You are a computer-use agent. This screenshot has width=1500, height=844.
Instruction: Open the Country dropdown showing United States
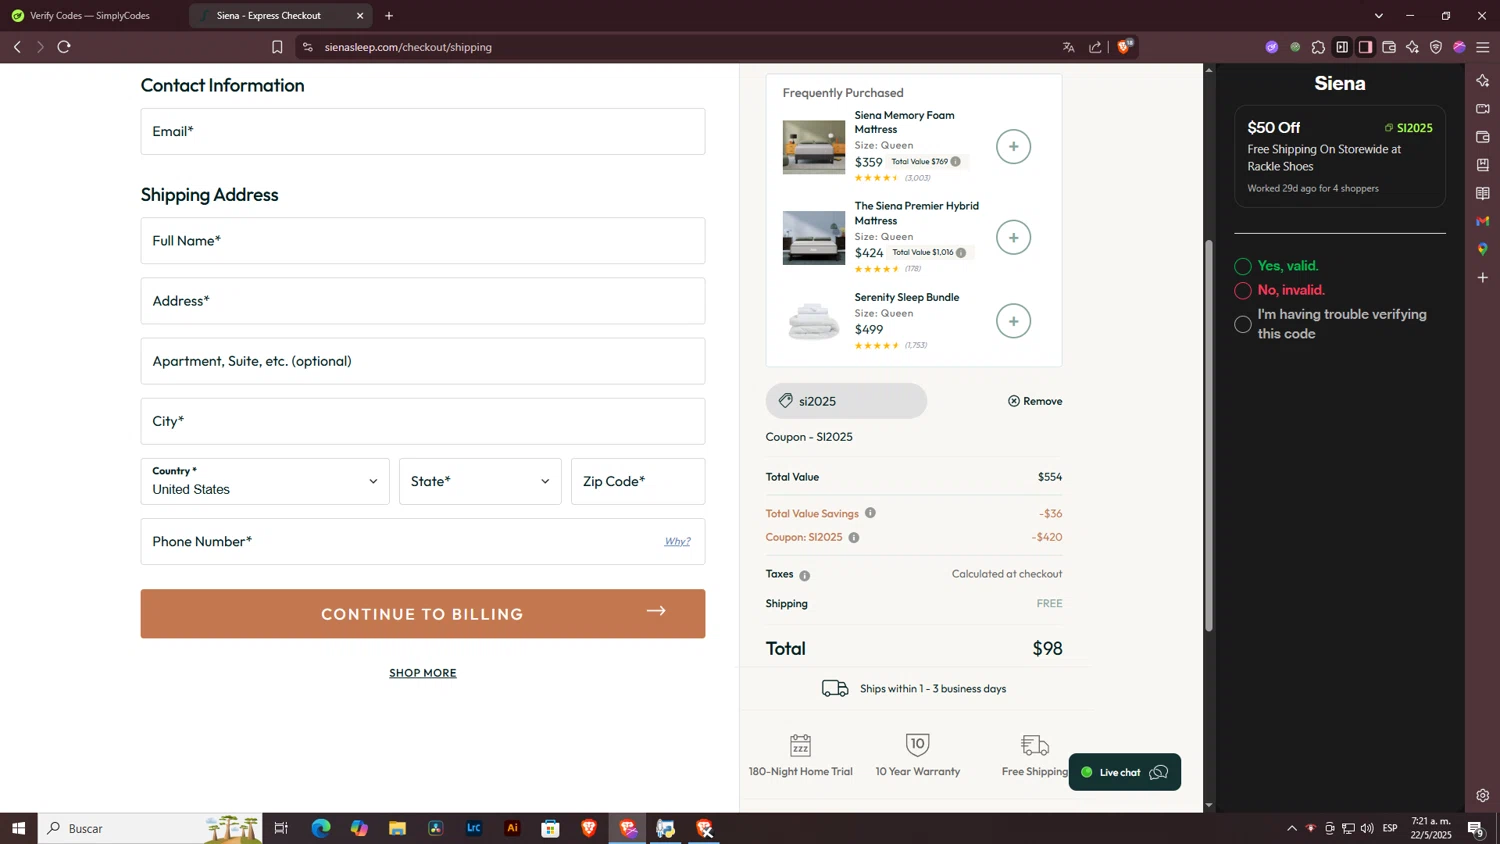265,481
